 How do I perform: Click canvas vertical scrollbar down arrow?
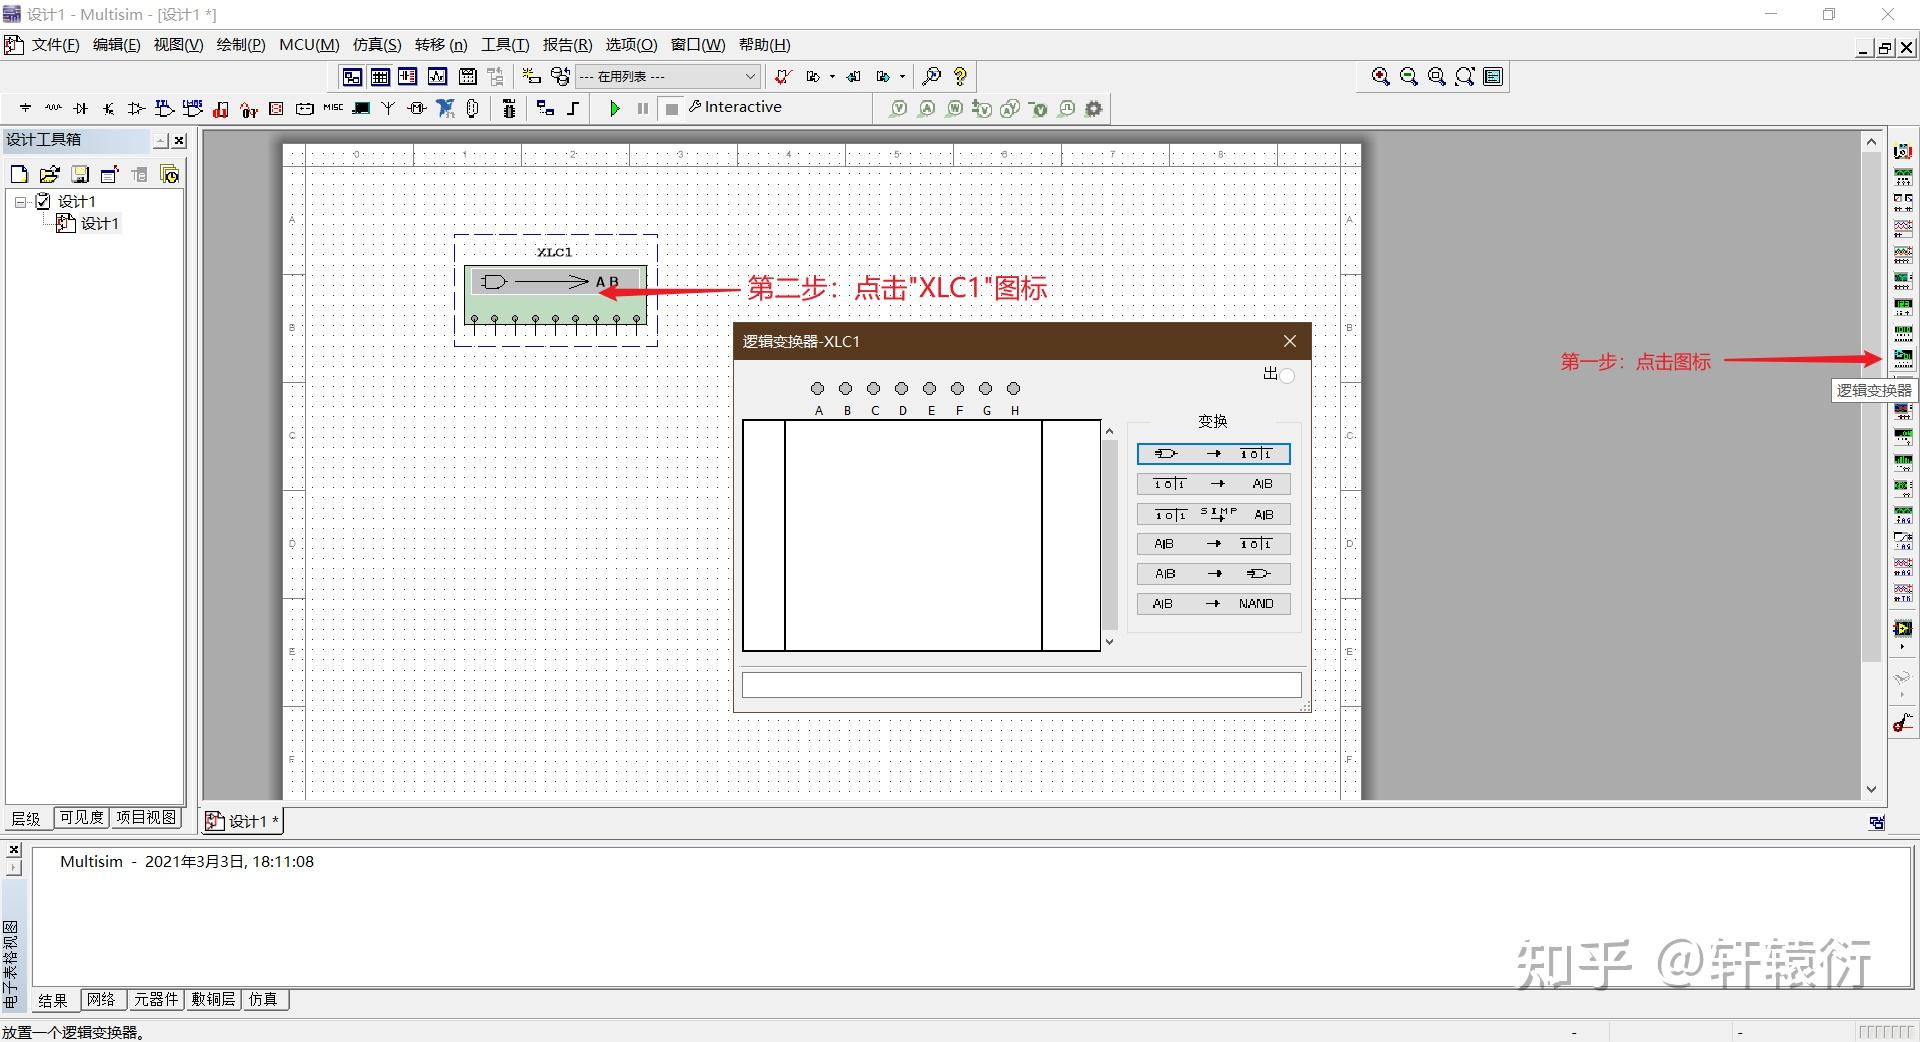click(x=1872, y=789)
